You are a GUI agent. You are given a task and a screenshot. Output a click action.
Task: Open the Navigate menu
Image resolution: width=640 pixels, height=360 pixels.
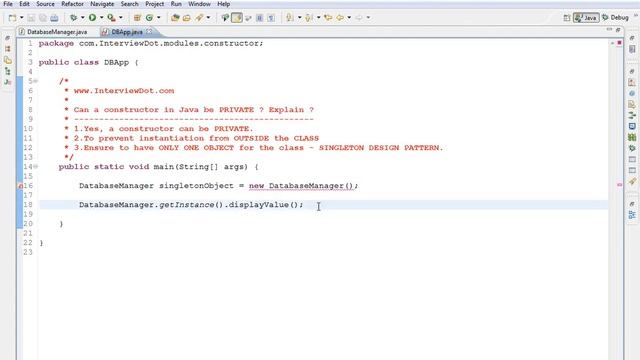click(102, 4)
